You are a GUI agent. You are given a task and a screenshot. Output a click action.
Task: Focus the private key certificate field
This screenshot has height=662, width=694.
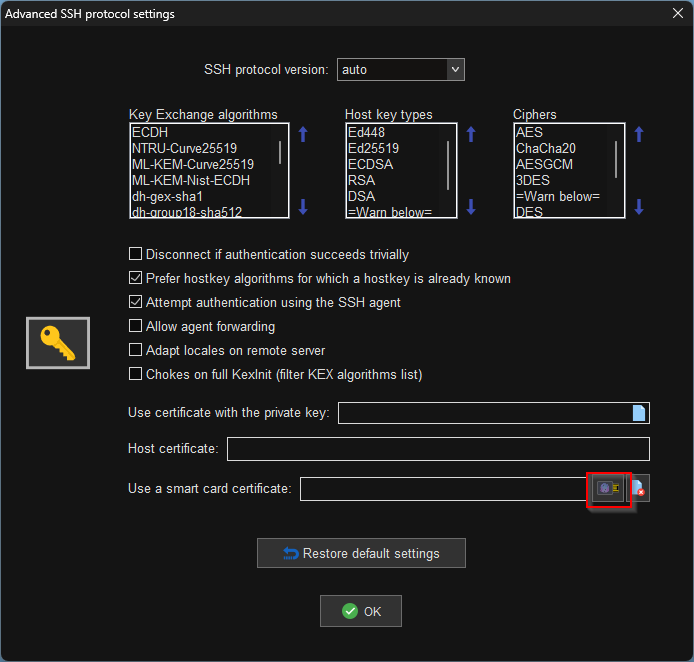click(x=485, y=413)
